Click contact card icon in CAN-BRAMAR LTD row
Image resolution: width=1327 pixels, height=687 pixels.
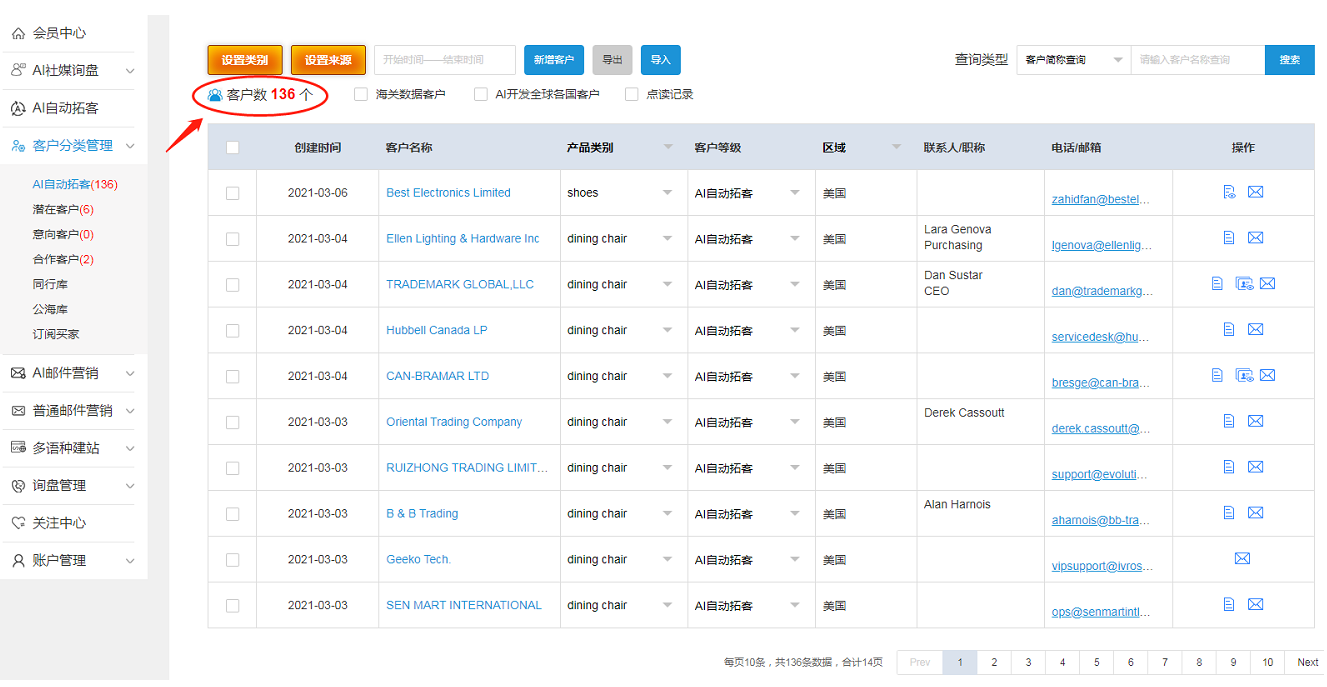(1244, 375)
